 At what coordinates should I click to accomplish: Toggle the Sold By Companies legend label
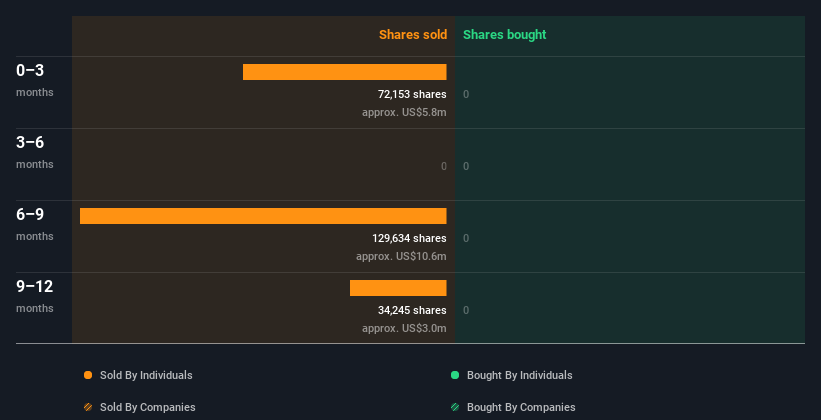coord(148,407)
